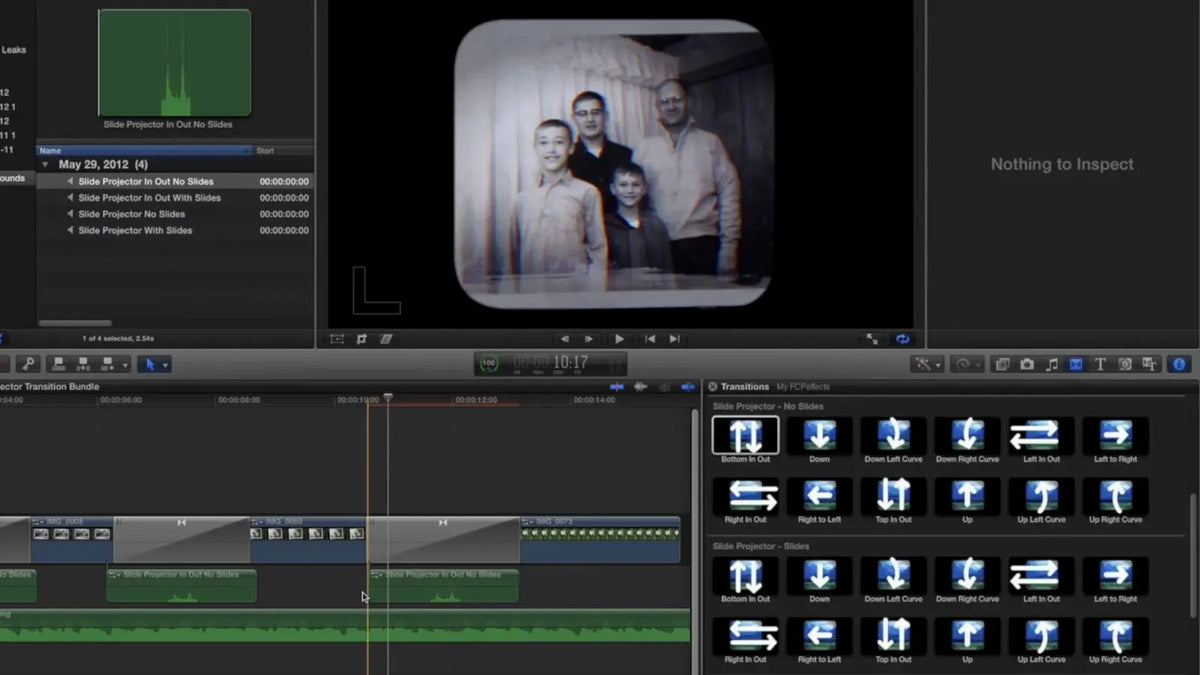
Task: Click the My FCPeffects category label
Action: pyautogui.click(x=803, y=387)
